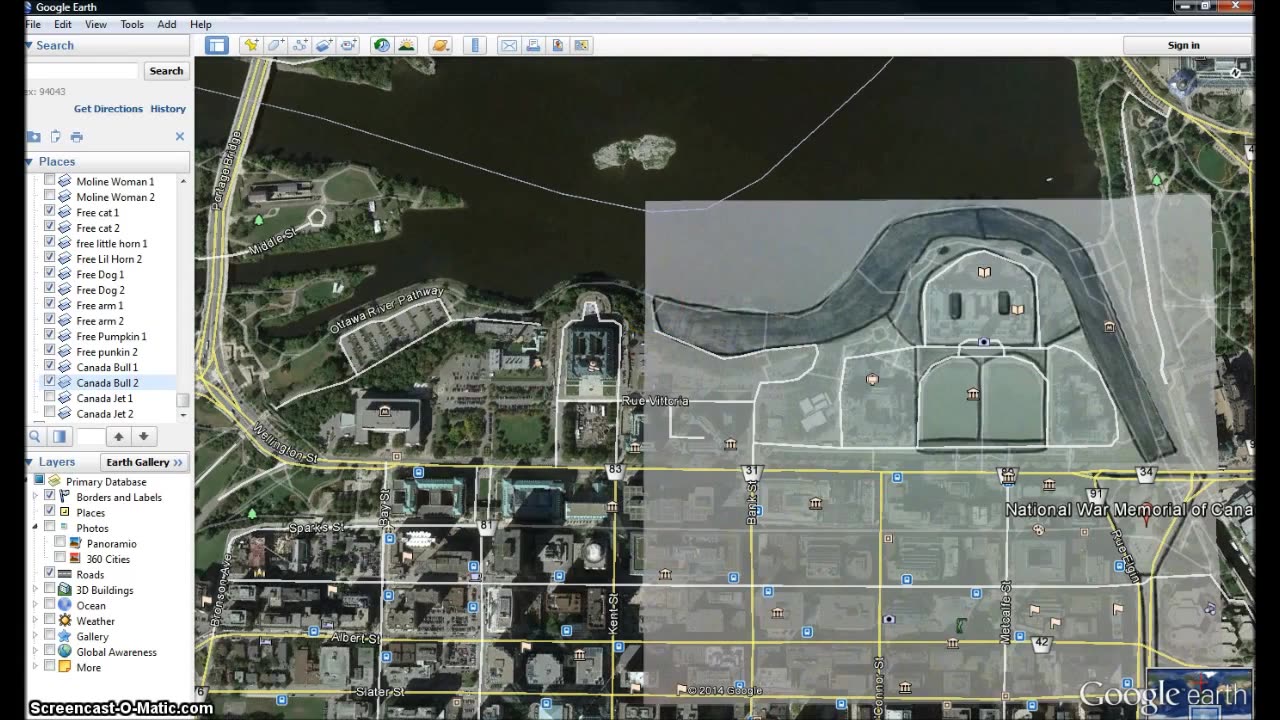Move selected place up with arrow button
This screenshot has width=1280, height=720.
pos(119,436)
